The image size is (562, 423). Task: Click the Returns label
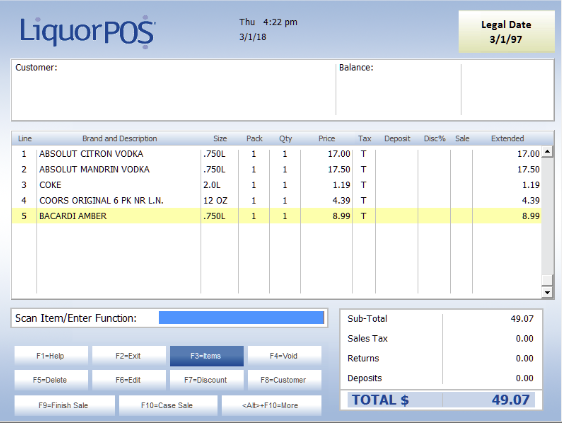(x=363, y=358)
